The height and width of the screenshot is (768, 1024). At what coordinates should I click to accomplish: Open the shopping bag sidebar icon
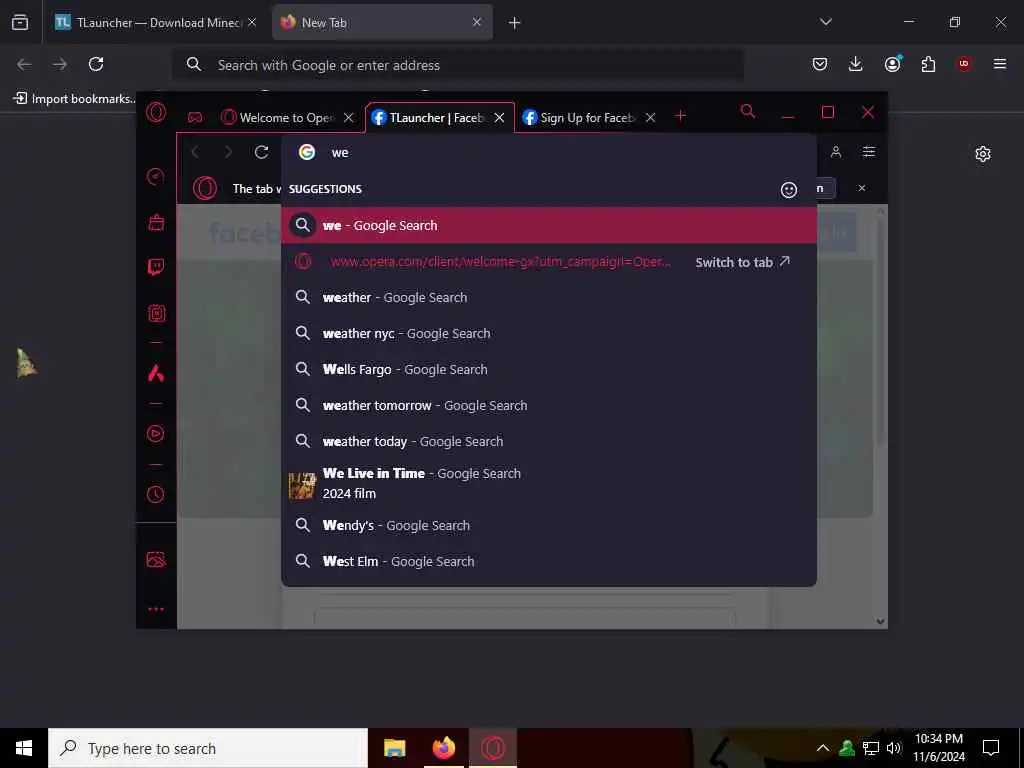click(x=156, y=223)
